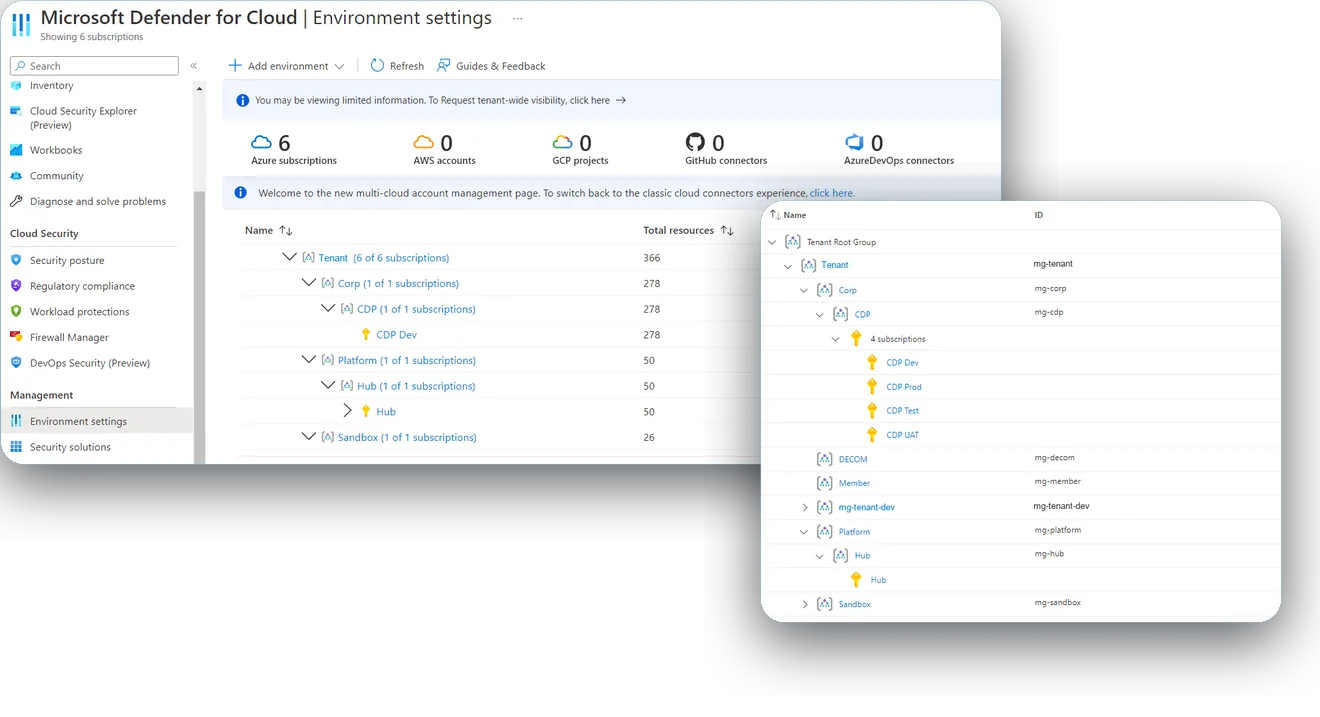Click the Security posture shield icon
1320x717 pixels.
click(16, 260)
